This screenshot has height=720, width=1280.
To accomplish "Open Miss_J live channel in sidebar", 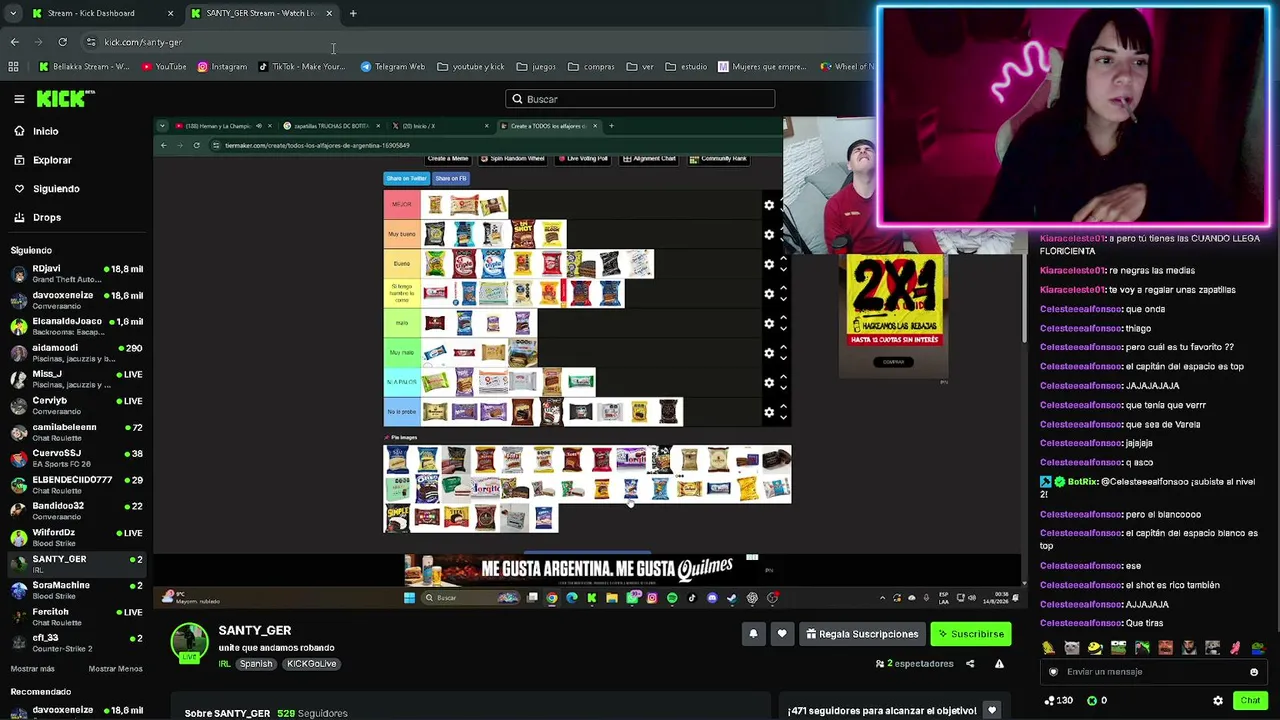I will pyautogui.click(x=76, y=379).
